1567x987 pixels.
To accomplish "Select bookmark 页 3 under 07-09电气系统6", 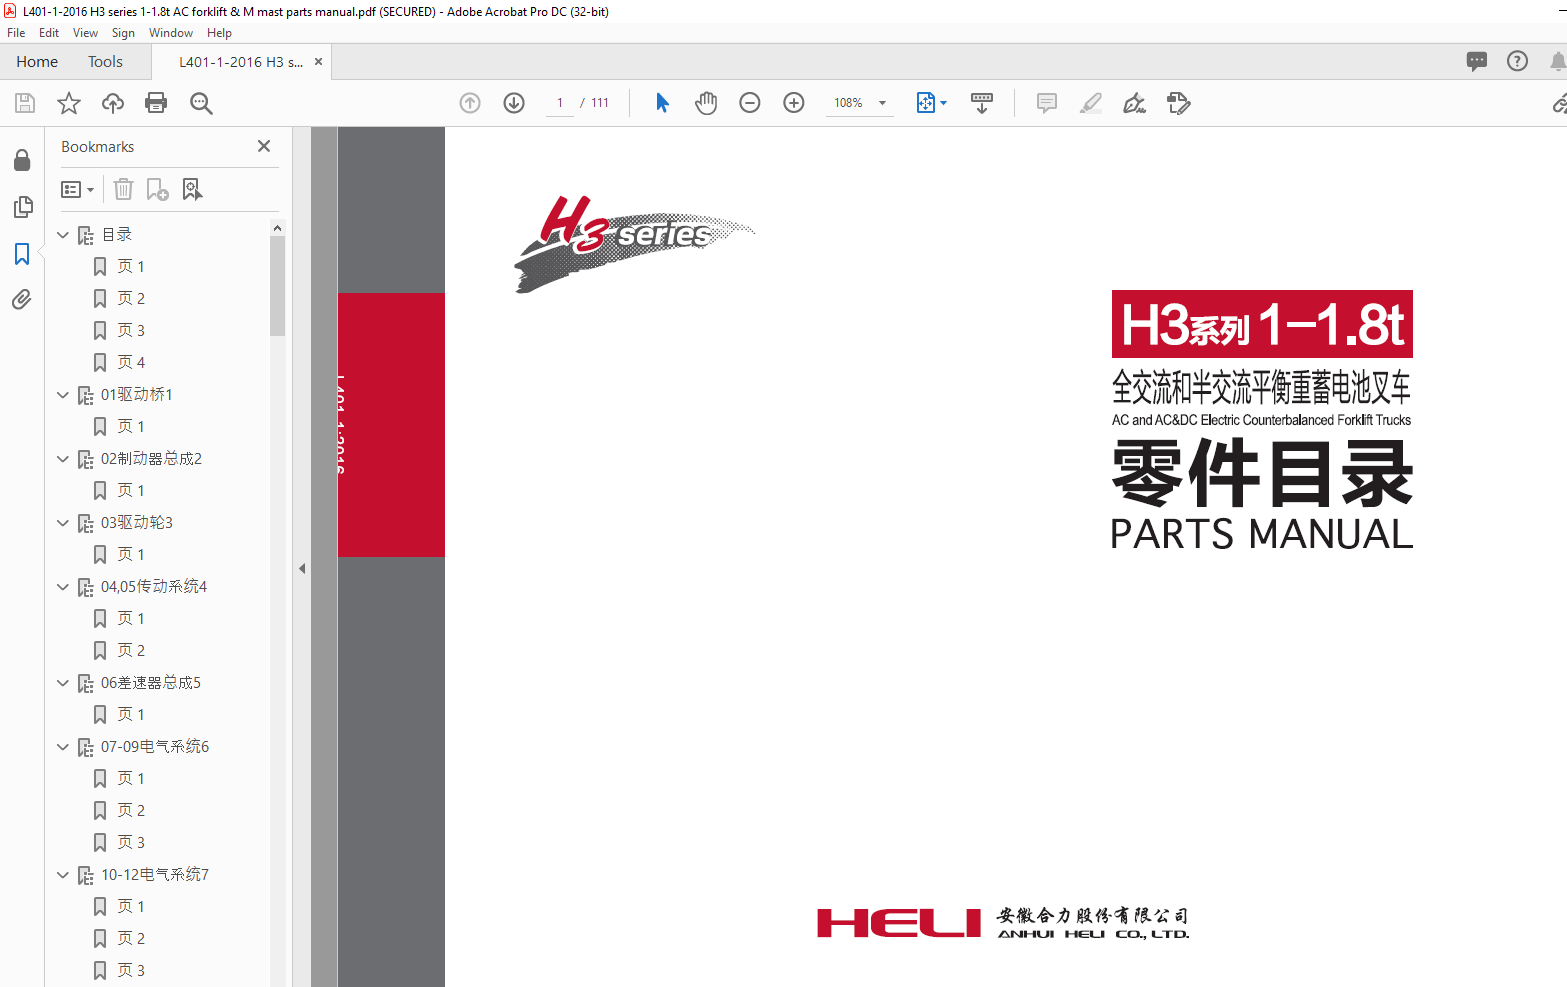I will [131, 842].
